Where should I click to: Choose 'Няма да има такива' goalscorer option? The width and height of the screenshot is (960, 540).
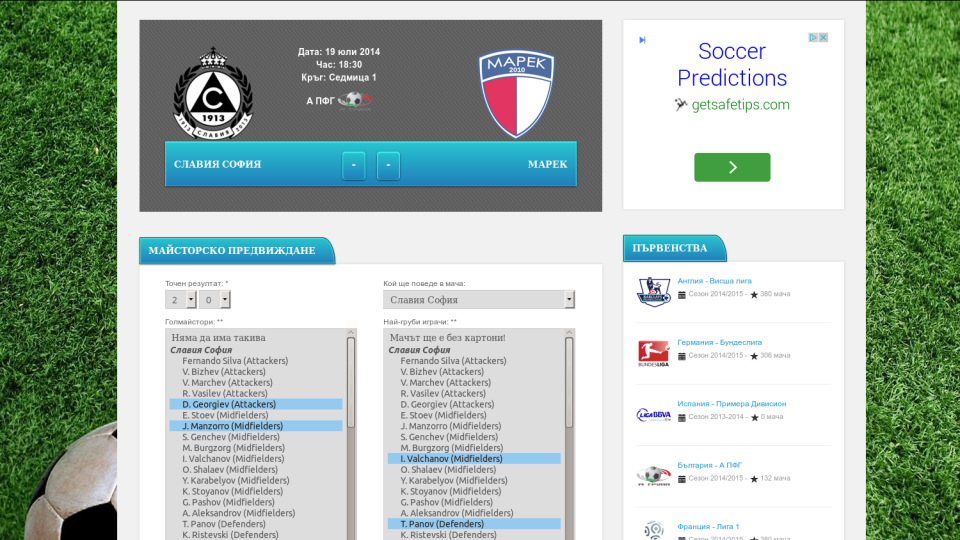click(x=219, y=337)
